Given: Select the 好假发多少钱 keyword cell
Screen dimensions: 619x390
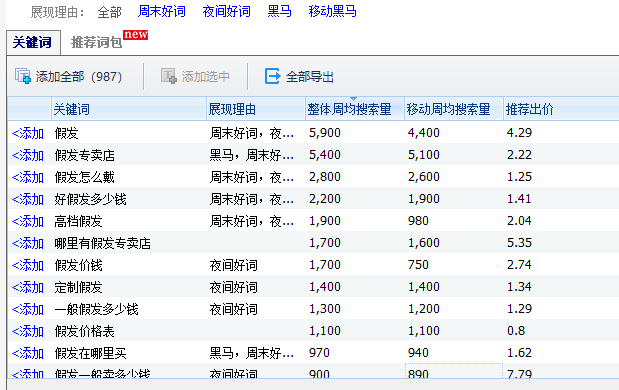Looking at the screenshot, I should (x=90, y=199).
